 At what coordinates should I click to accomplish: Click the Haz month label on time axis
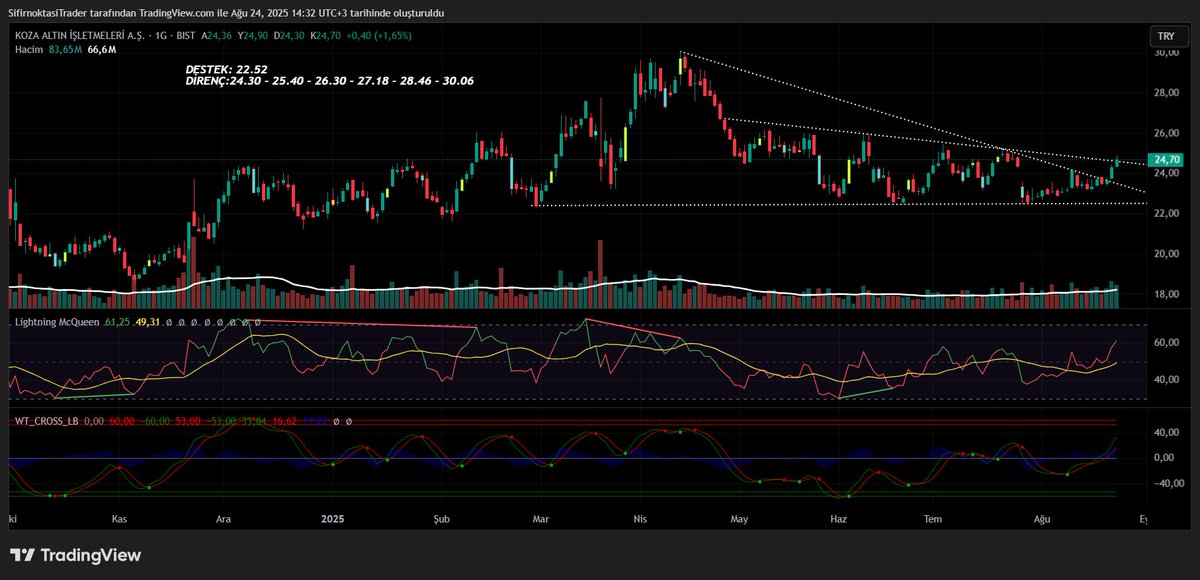tap(839, 520)
